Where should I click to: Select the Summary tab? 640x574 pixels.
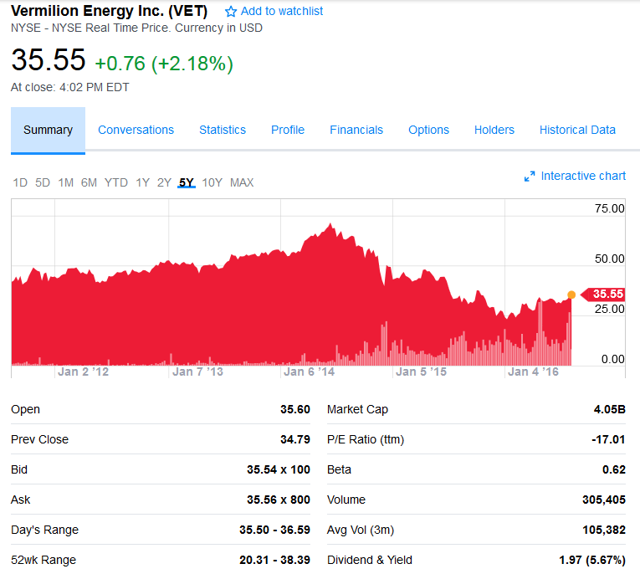click(x=48, y=130)
